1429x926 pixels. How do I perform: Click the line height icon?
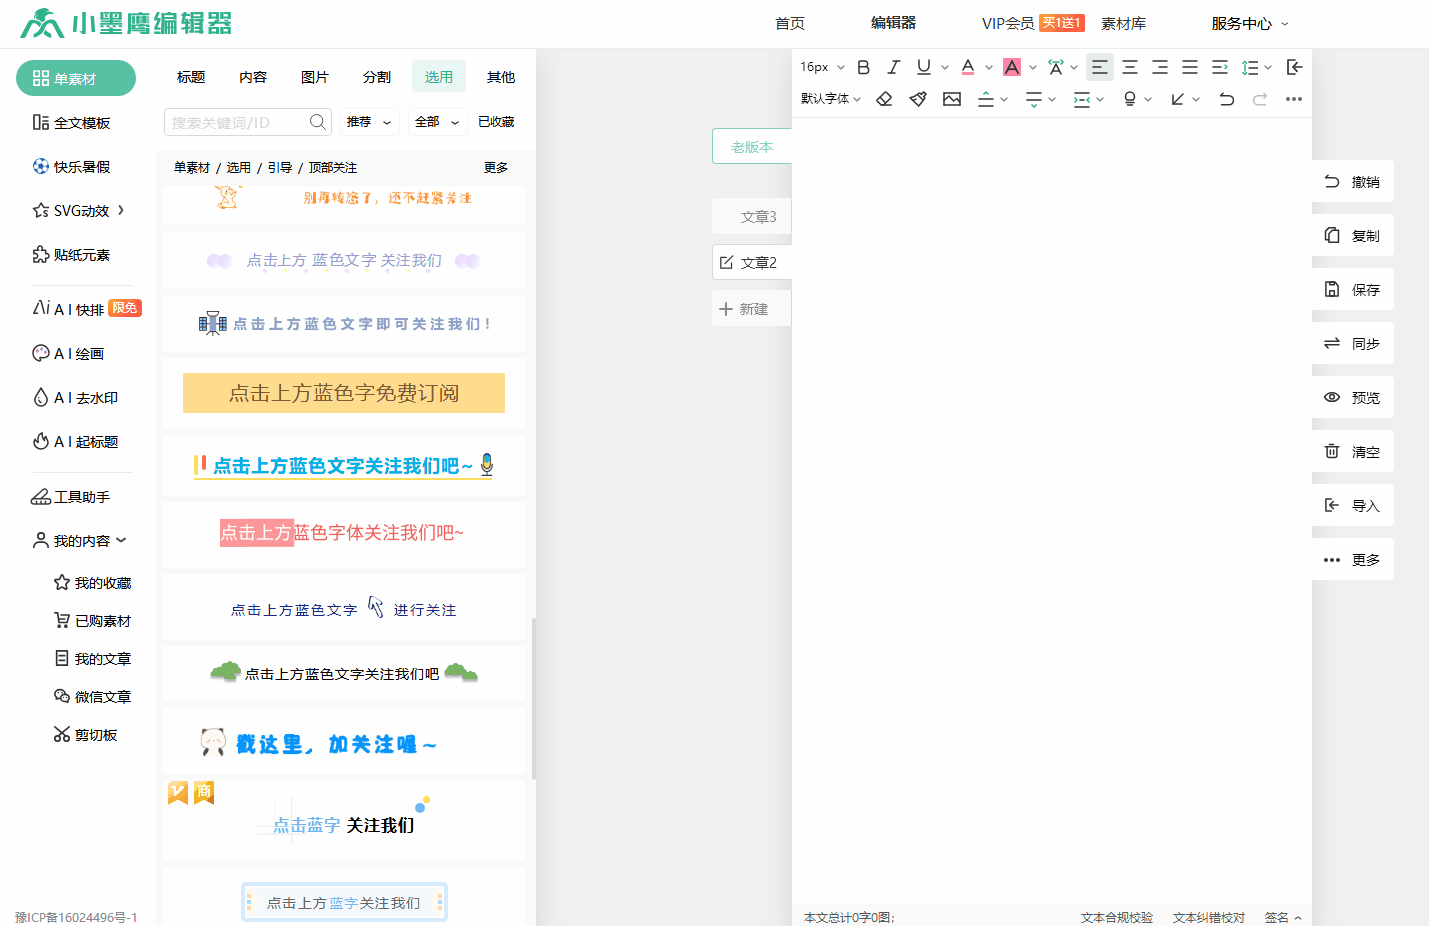click(1250, 67)
